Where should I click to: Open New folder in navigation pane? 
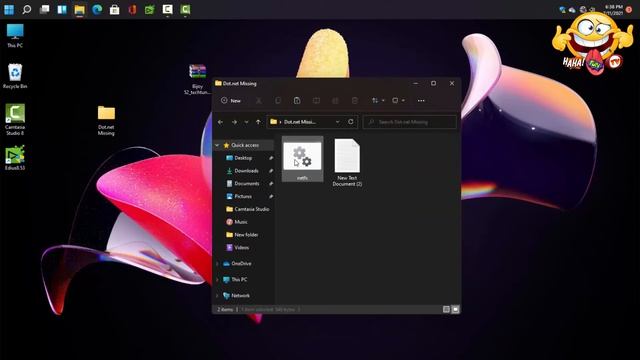[246, 235]
